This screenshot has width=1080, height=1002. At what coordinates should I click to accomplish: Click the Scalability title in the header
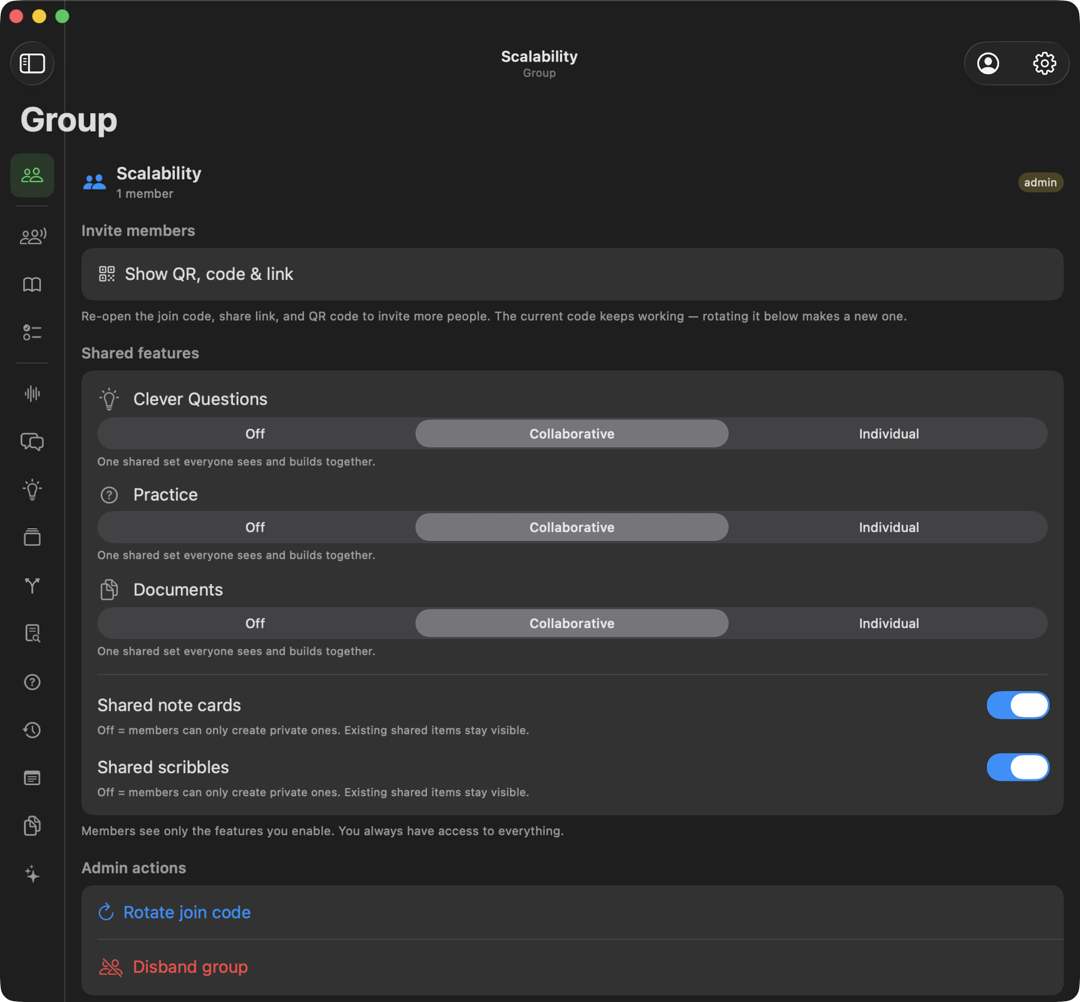point(539,56)
